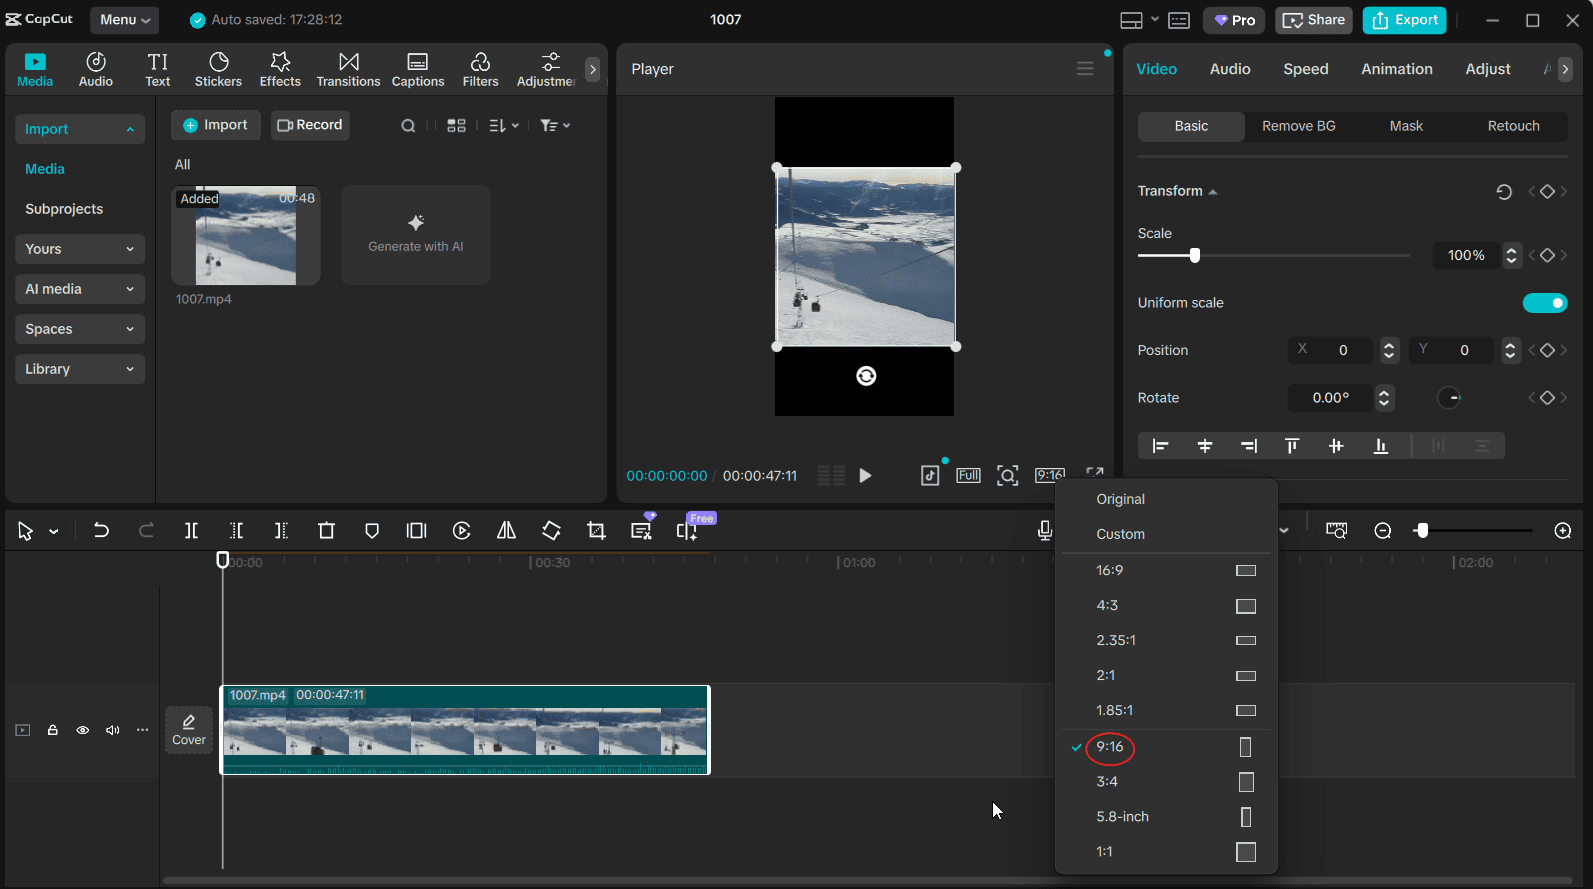This screenshot has height=889, width=1593.
Task: Click the Scale slider handle
Action: click(1194, 256)
